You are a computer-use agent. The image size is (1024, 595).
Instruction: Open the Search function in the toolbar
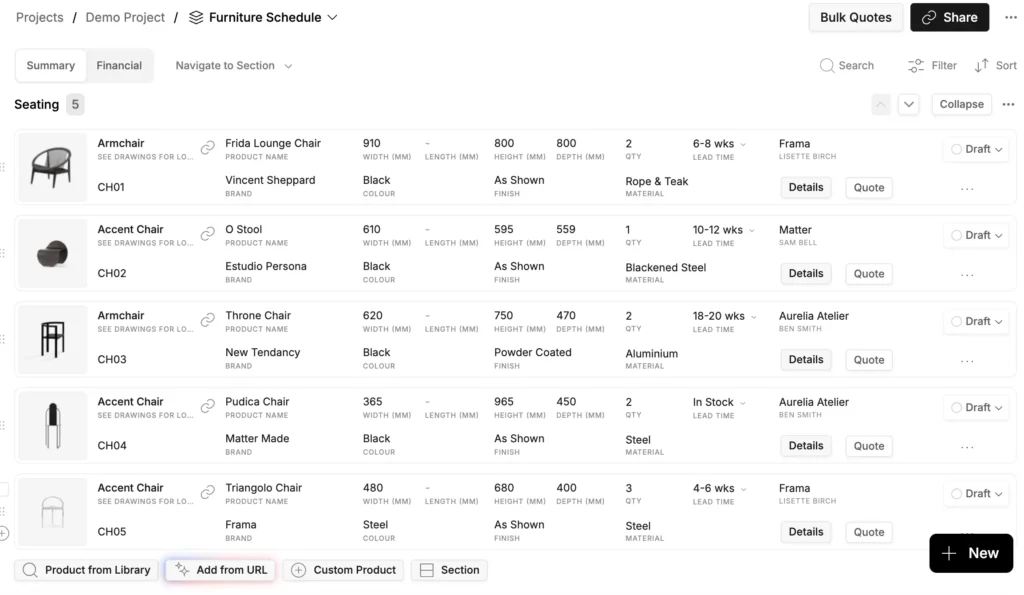click(x=847, y=65)
